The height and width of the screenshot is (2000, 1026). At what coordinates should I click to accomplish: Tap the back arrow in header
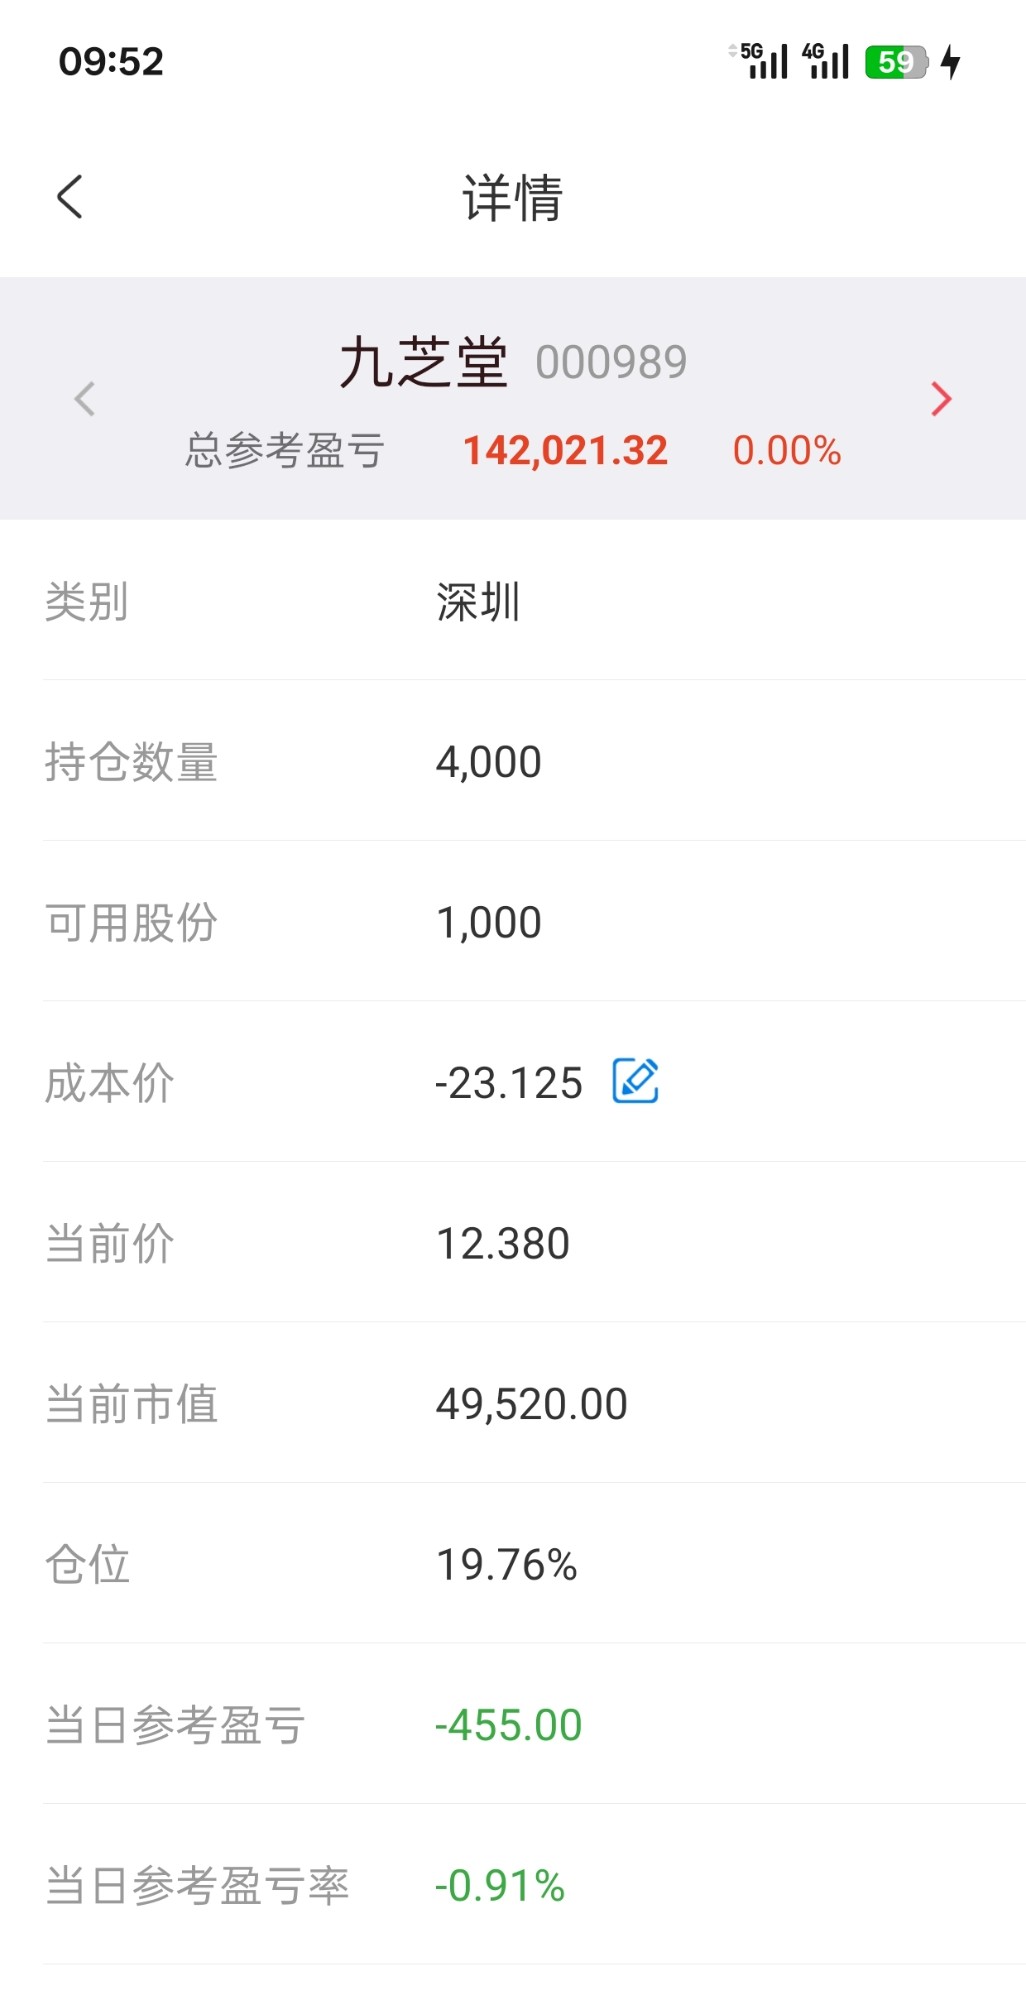pyautogui.click(x=70, y=197)
